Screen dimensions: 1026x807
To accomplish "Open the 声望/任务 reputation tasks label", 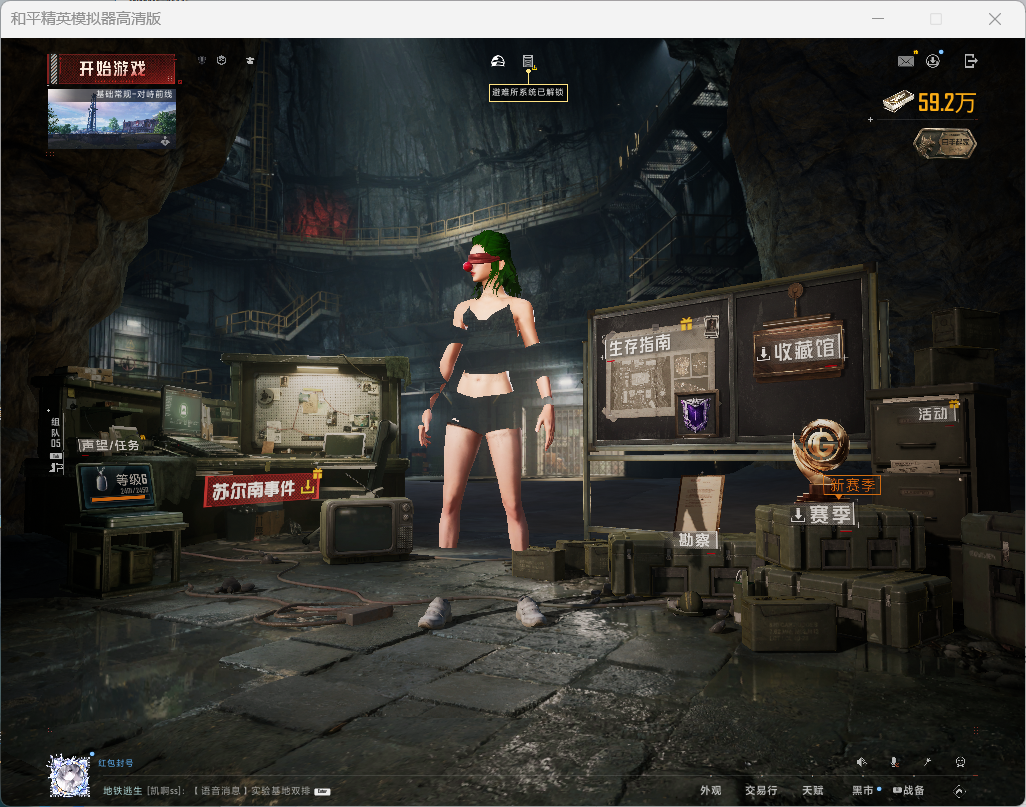I will click(x=111, y=445).
